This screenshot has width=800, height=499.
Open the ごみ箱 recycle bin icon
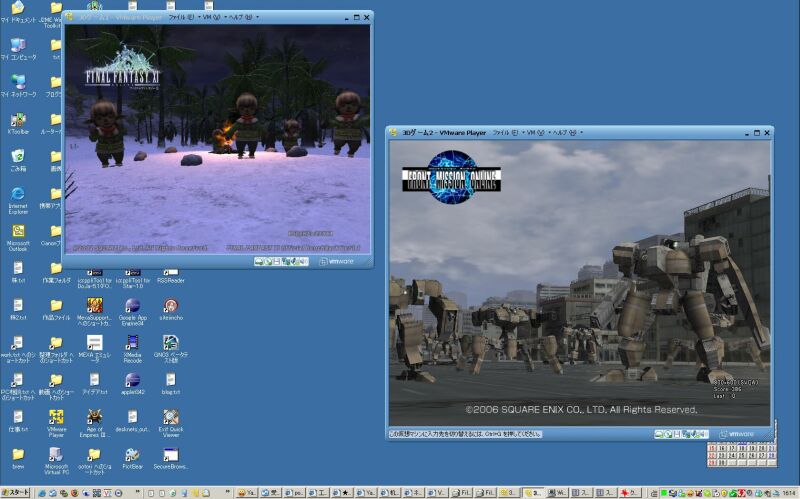point(18,160)
